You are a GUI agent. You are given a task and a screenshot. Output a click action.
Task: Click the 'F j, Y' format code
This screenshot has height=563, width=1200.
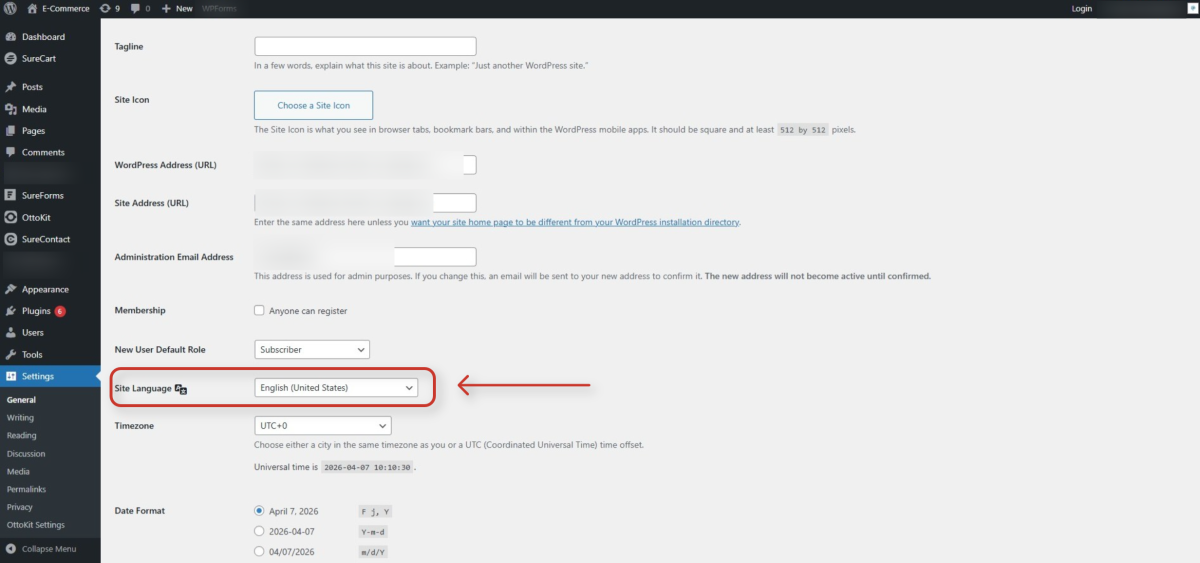(x=375, y=511)
